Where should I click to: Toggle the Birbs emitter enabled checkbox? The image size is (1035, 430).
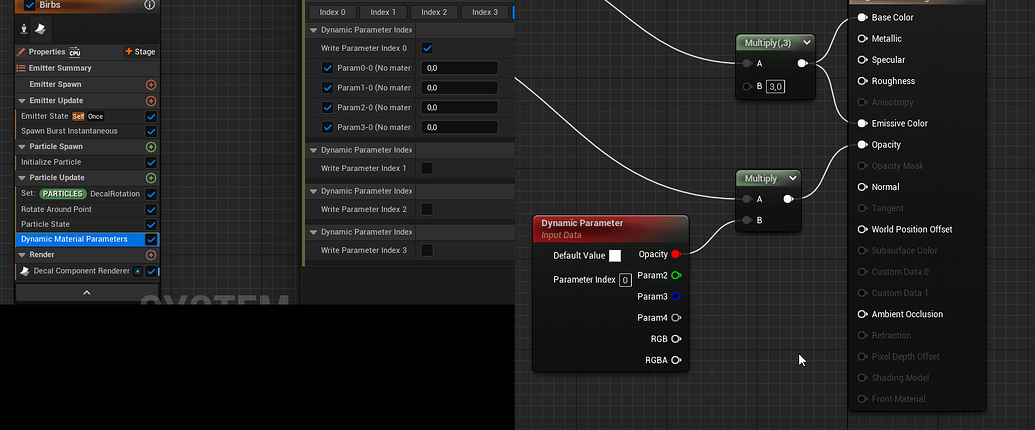click(30, 5)
